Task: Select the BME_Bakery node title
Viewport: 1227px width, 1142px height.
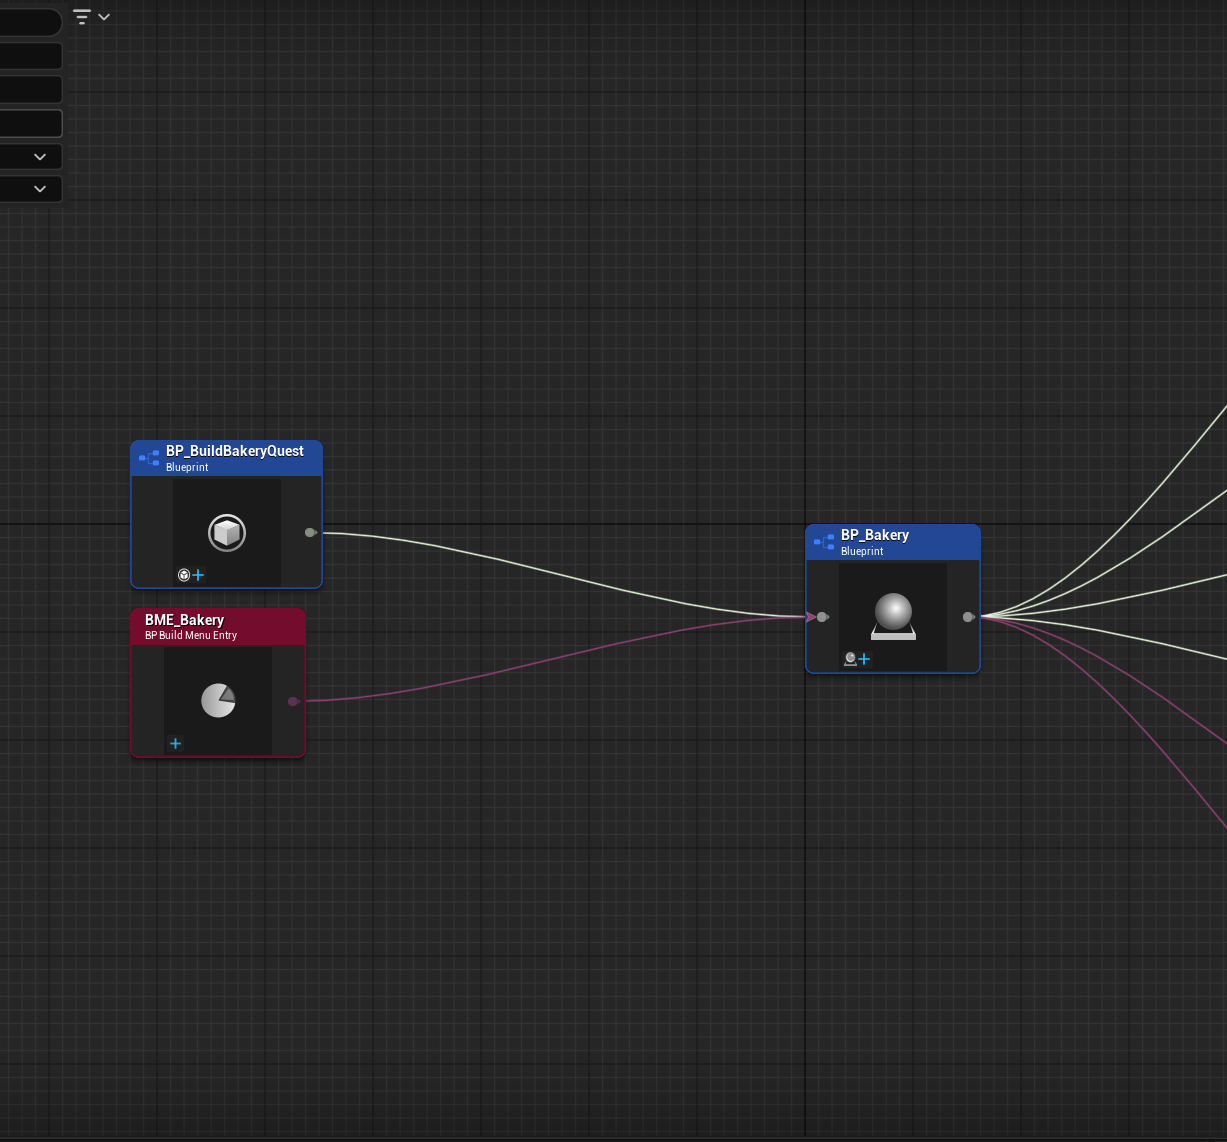Action: 184,620
